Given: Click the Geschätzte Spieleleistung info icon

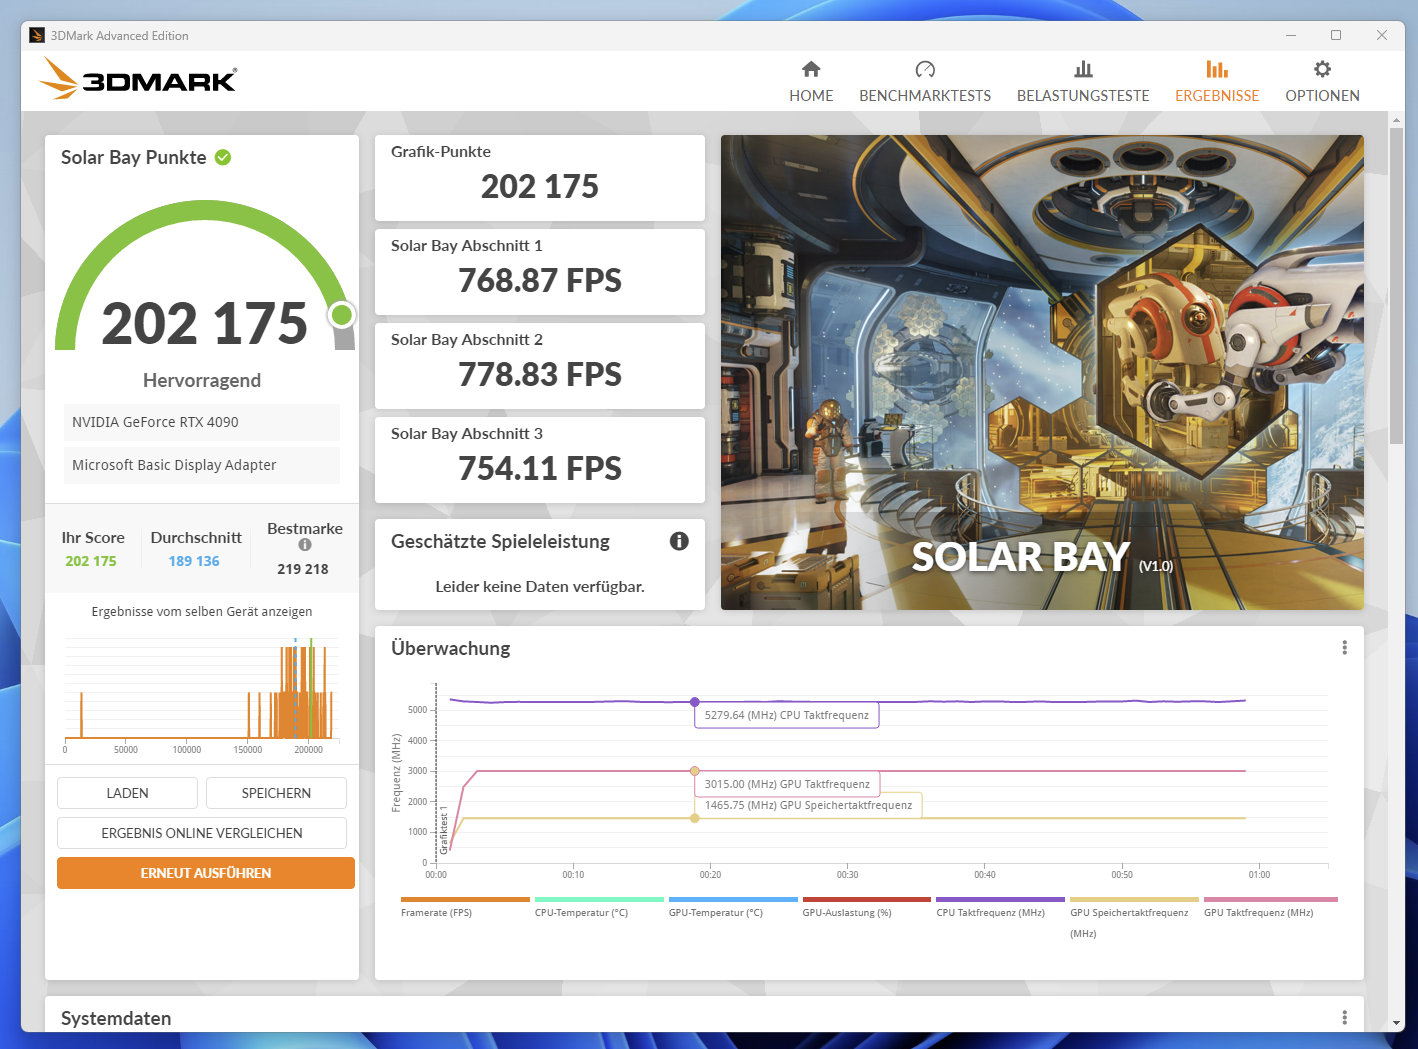Looking at the screenshot, I should (x=679, y=541).
